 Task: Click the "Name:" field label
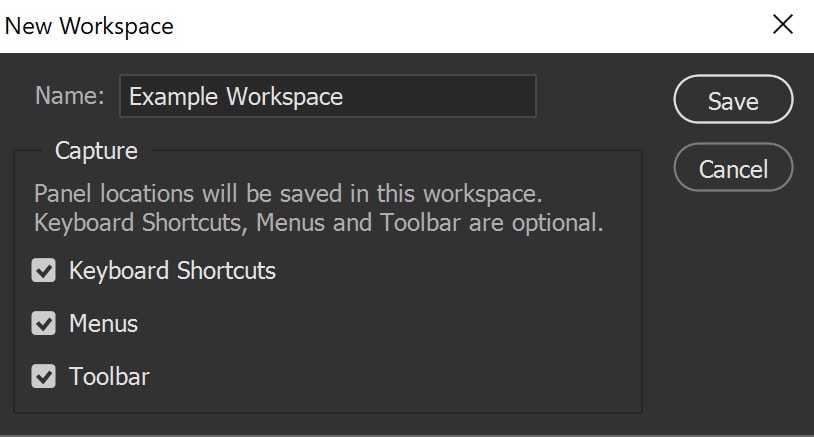click(69, 96)
